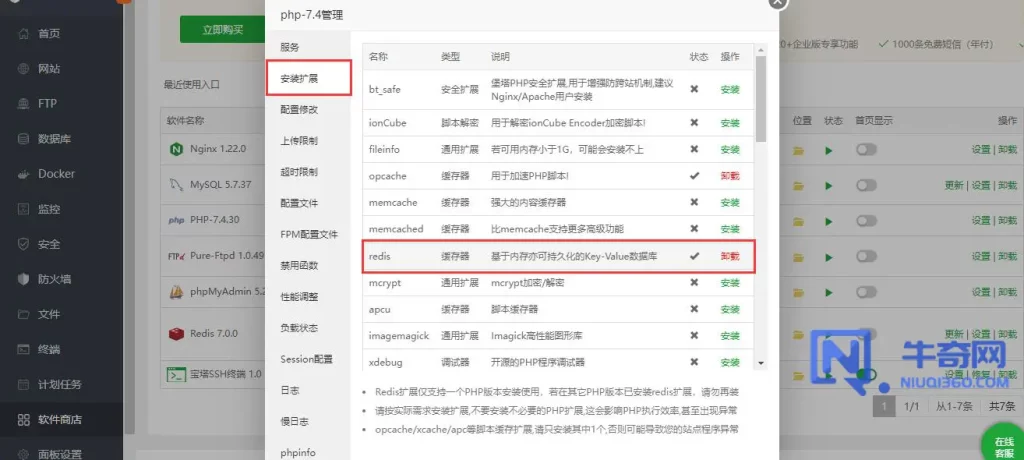This screenshot has width=1024, height=460.
Task: Click 卸载 link in PHP-7.4.30 row
Action: [x=1008, y=221]
